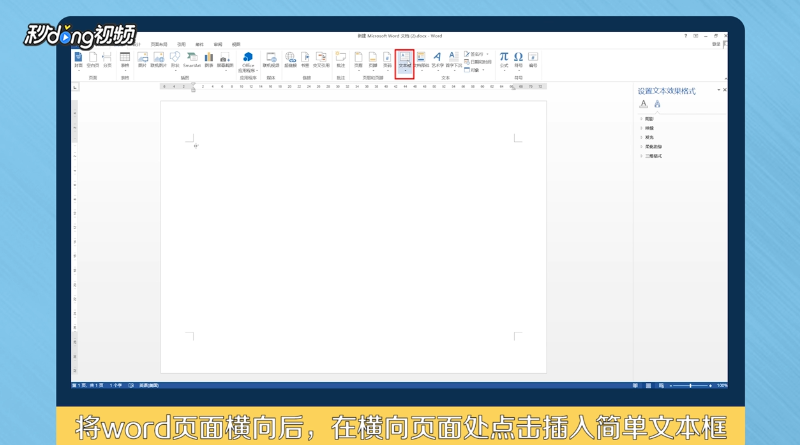Open the Symbol (Ω) button
This screenshot has width=800, height=445.
(518, 60)
